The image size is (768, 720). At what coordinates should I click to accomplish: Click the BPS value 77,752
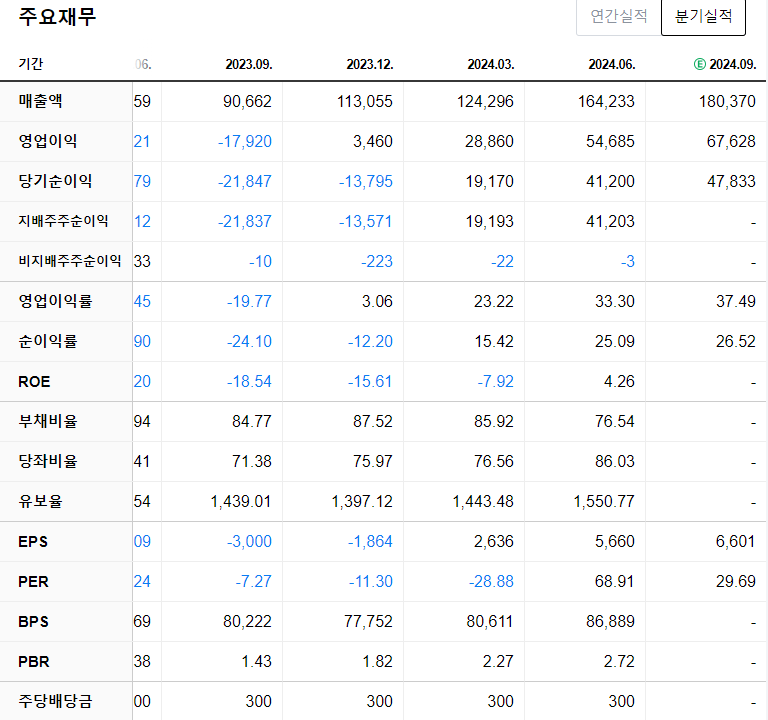368,622
